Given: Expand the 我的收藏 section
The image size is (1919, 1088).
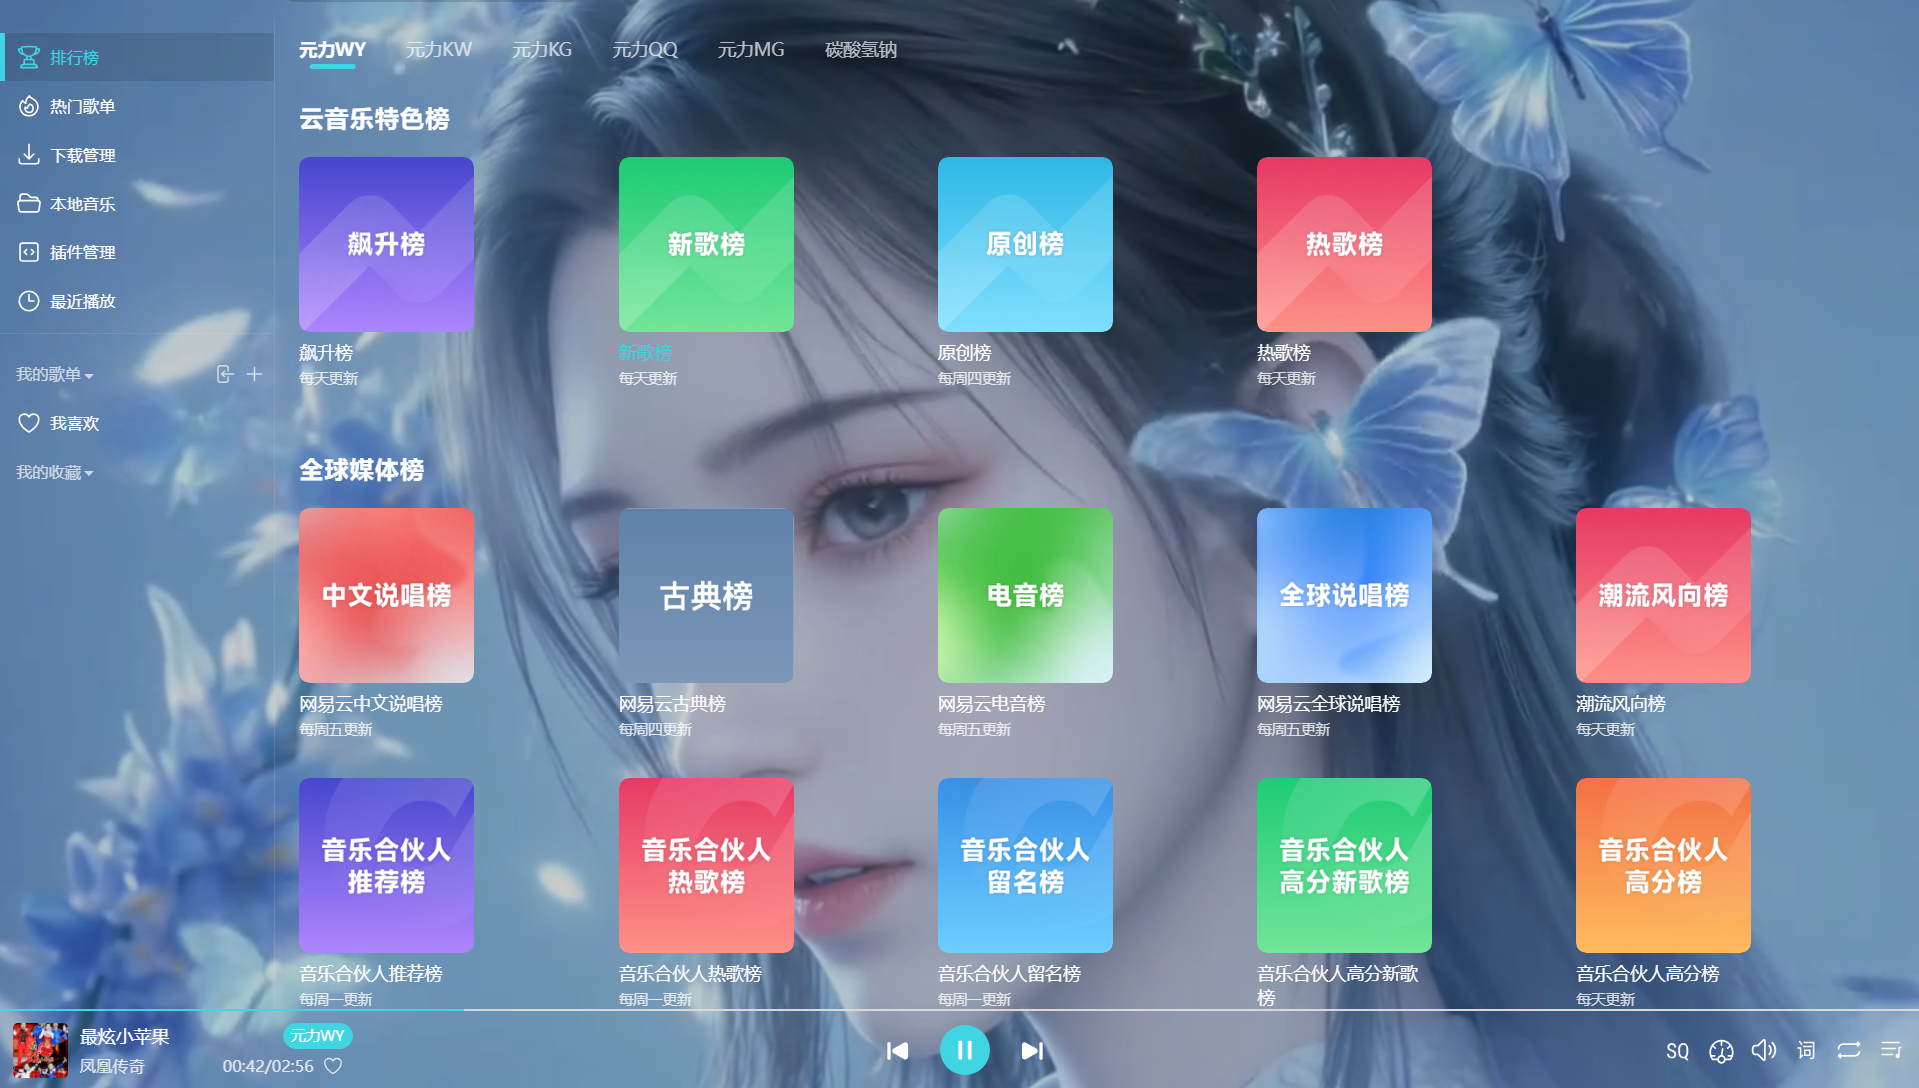Looking at the screenshot, I should (x=54, y=473).
